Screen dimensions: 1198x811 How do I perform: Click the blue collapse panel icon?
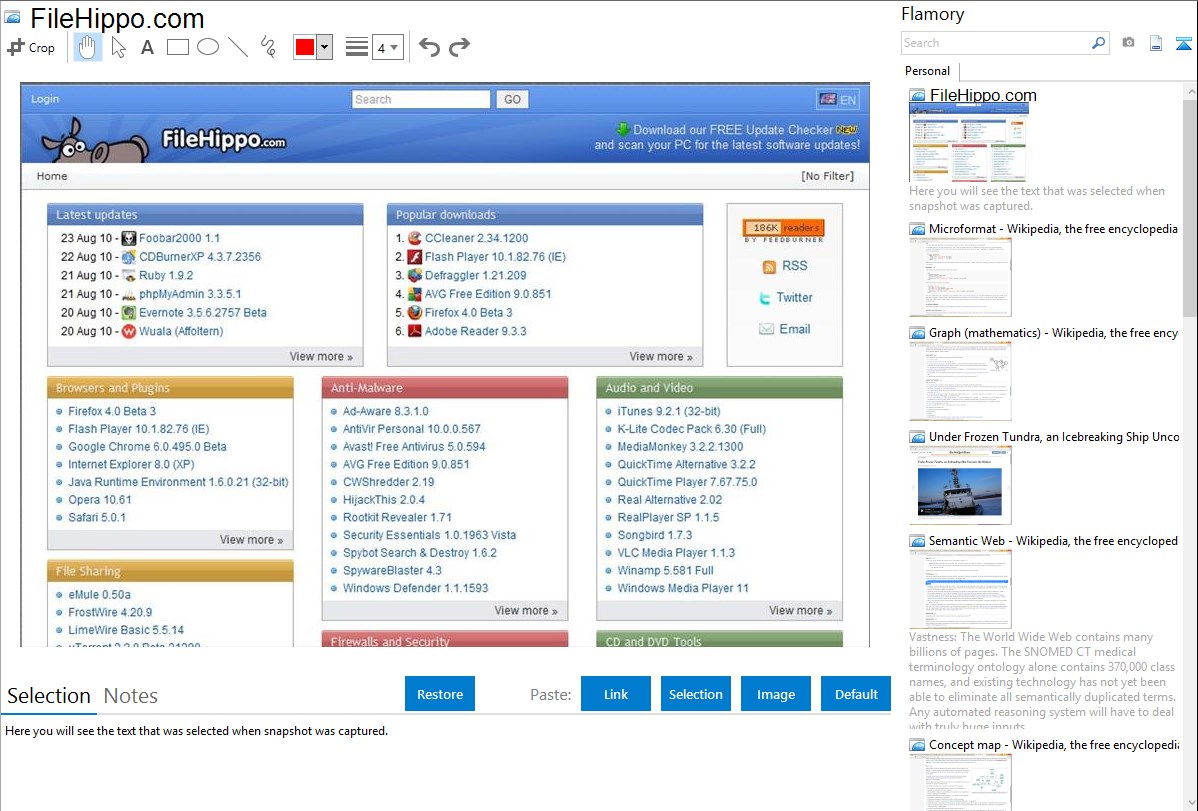(x=1183, y=43)
